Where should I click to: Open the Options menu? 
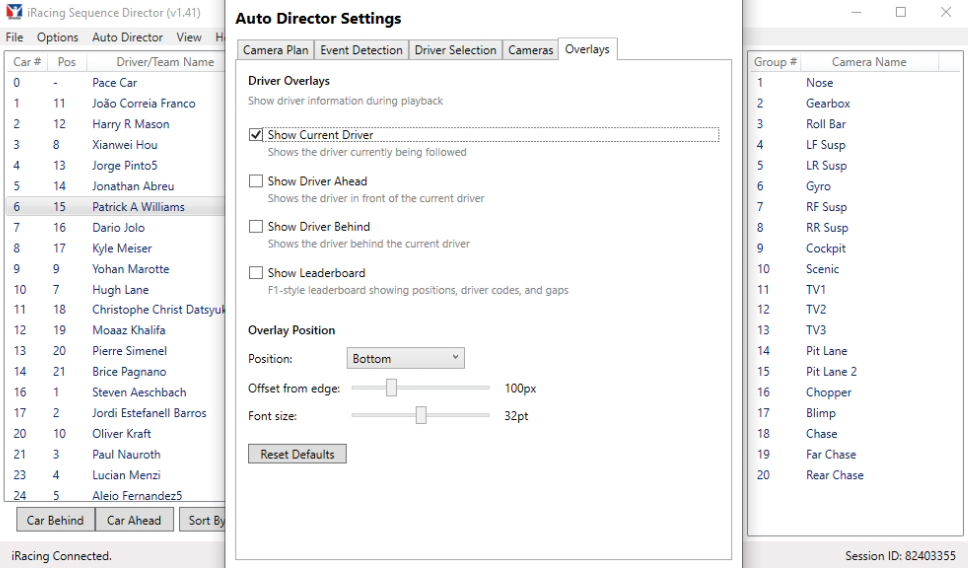[x=57, y=37]
